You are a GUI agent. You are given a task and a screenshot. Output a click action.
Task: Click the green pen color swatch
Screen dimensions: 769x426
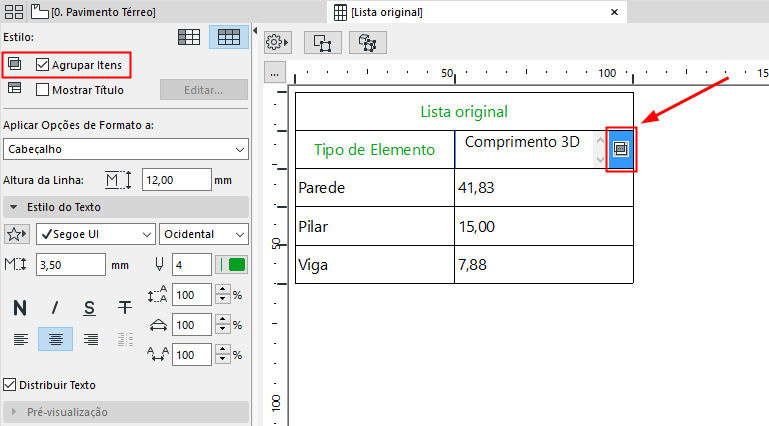237,264
